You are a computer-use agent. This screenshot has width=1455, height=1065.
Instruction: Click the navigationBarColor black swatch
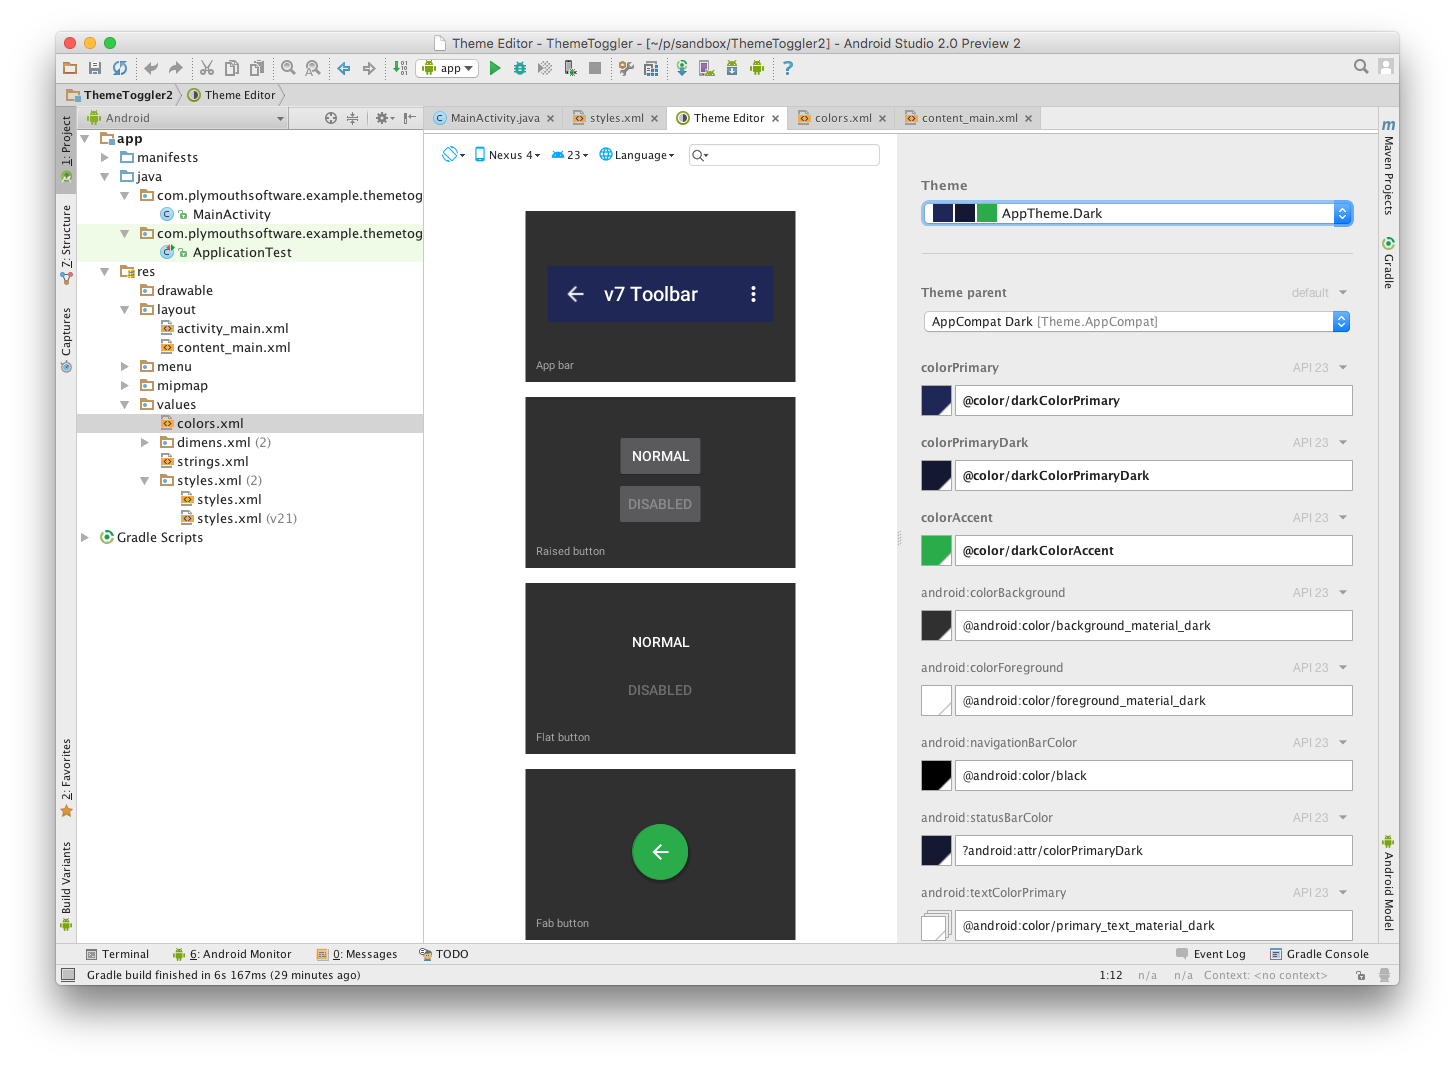point(936,775)
